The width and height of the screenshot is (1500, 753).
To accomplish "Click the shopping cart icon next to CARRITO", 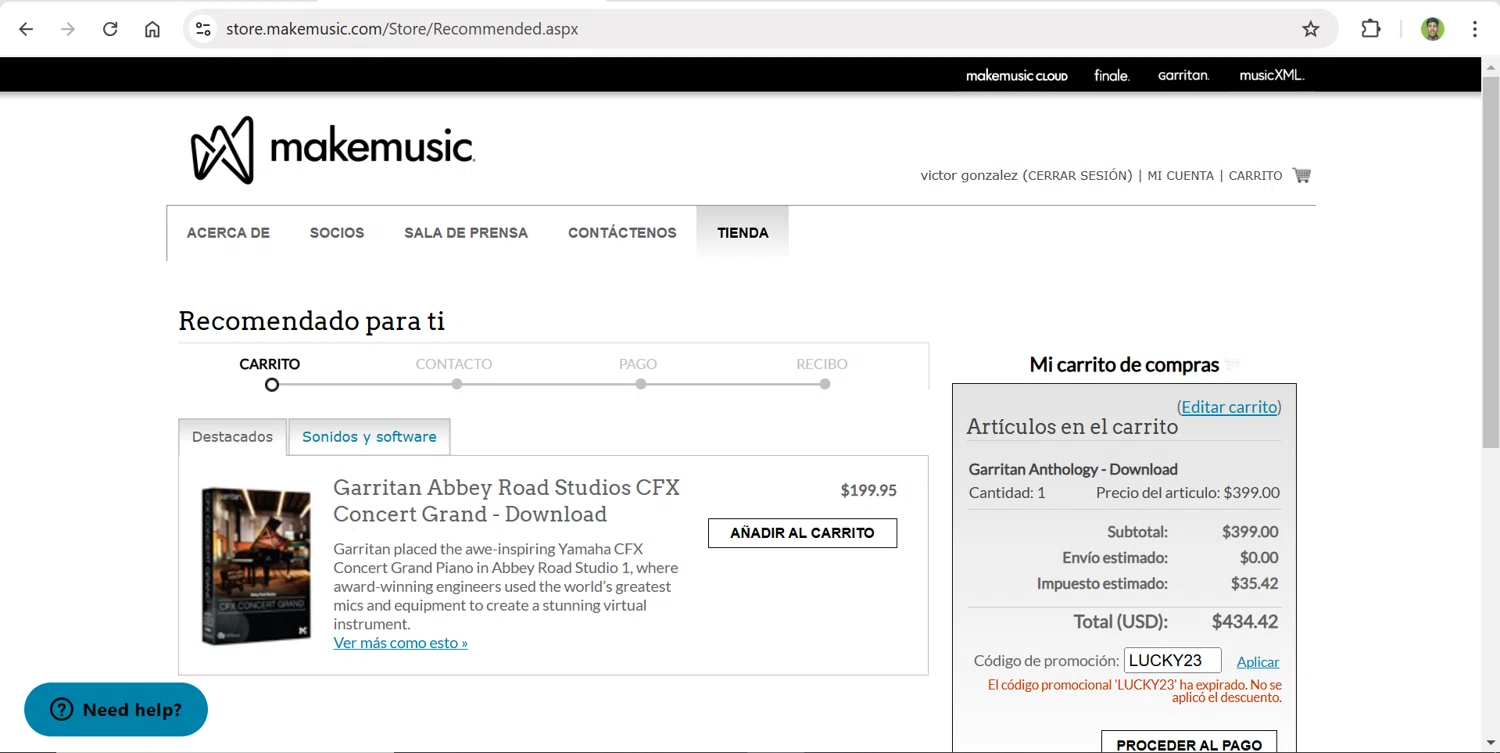I will pos(1301,175).
